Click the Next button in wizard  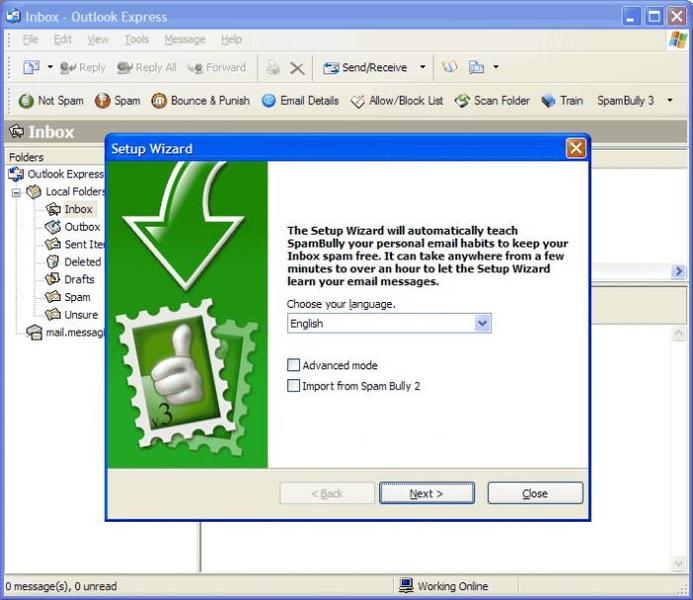[426, 493]
